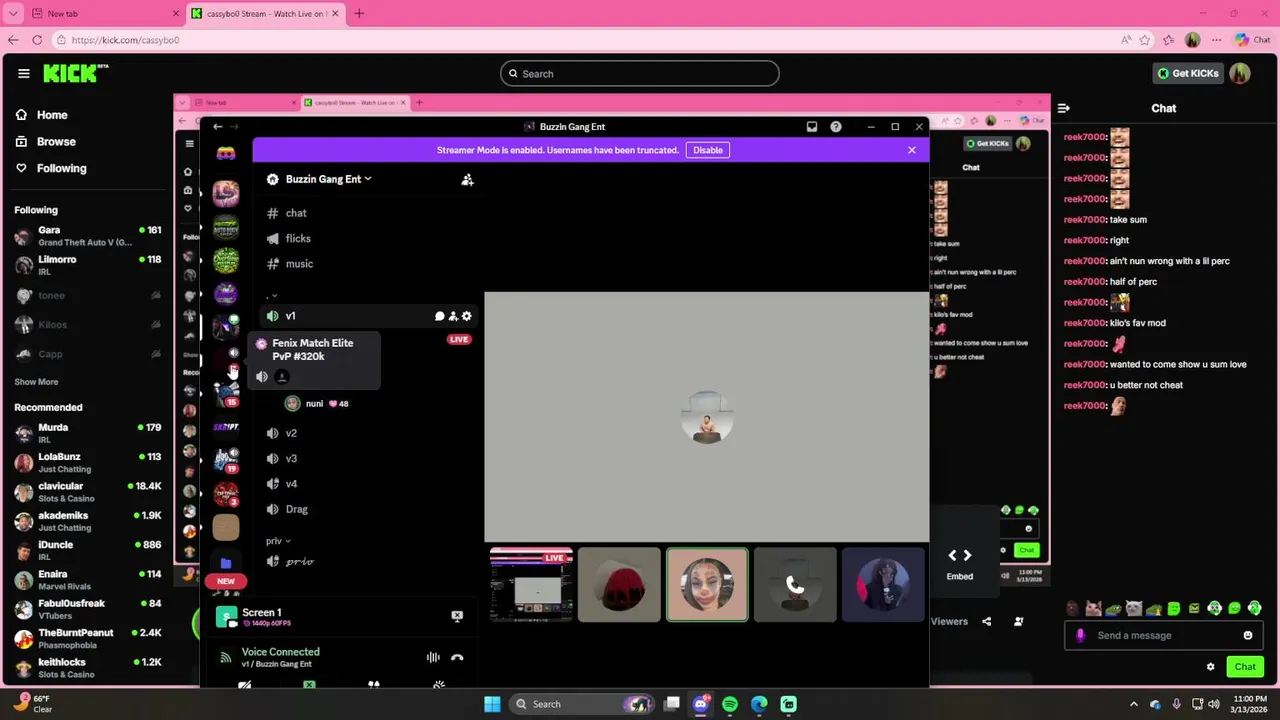The width and height of the screenshot is (1280, 720).
Task: Toggle noise suppression waveform icon
Action: click(x=433, y=657)
